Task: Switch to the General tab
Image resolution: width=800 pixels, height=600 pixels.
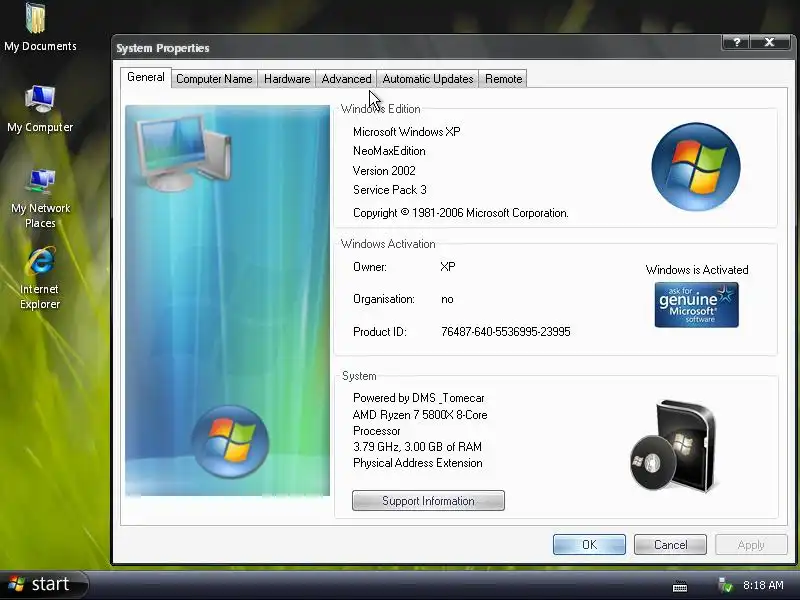Action: (146, 77)
